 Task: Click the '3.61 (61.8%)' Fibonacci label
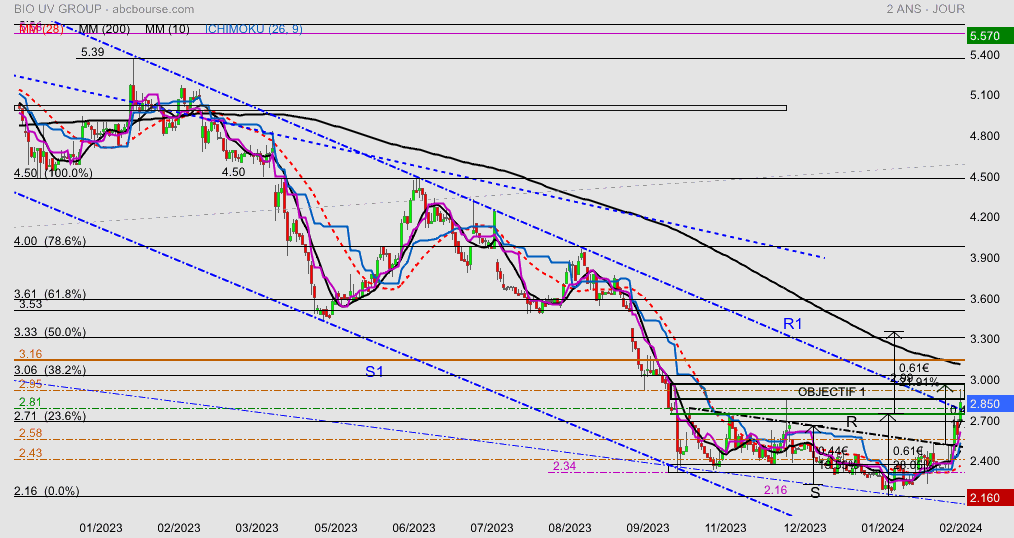pyautogui.click(x=50, y=294)
